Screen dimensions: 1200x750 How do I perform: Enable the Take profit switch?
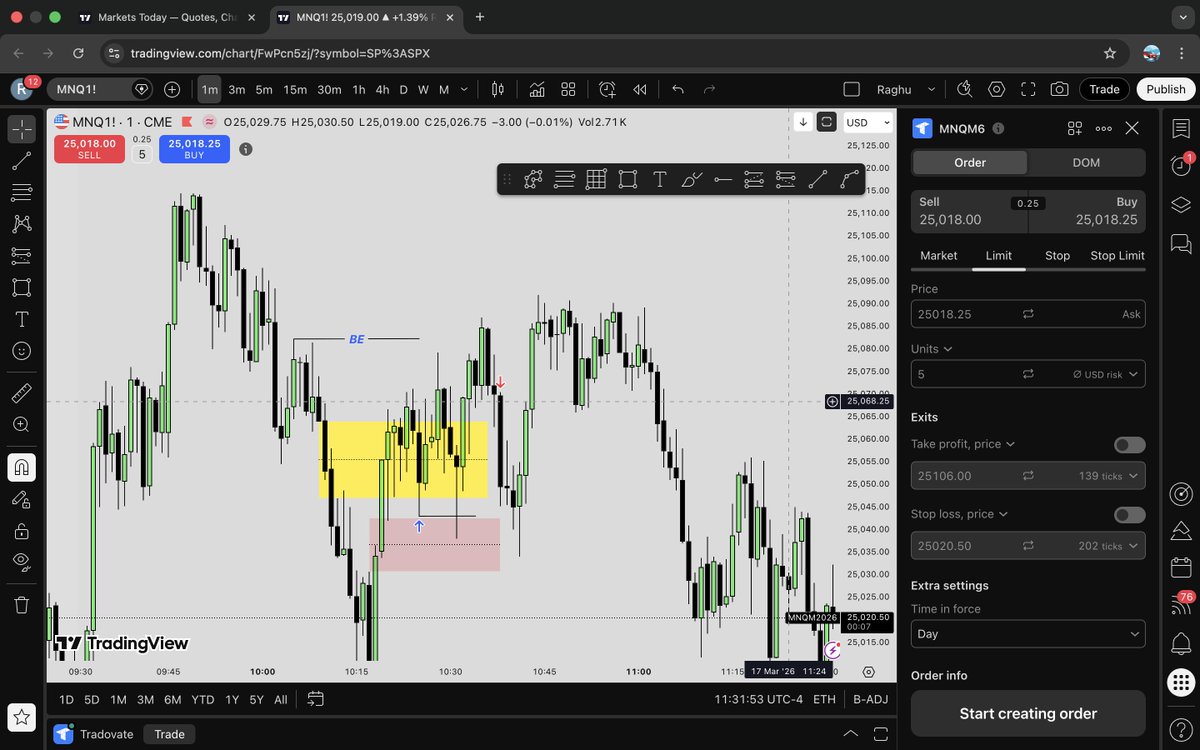tap(1129, 445)
